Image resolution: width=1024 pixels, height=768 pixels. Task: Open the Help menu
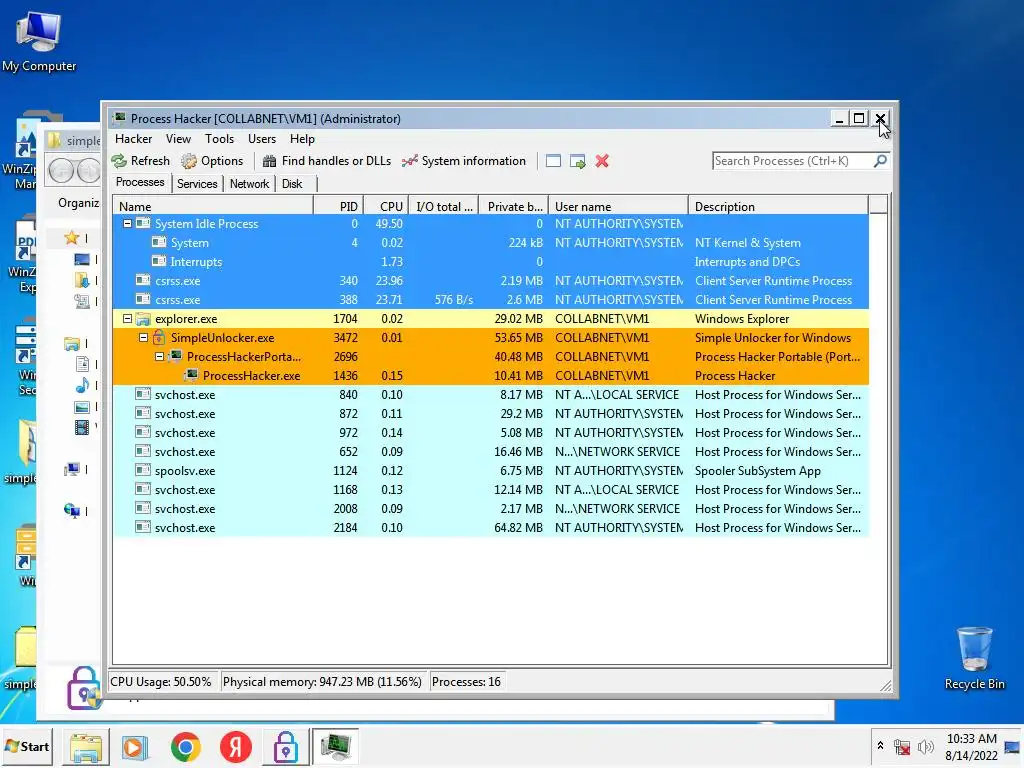click(302, 138)
